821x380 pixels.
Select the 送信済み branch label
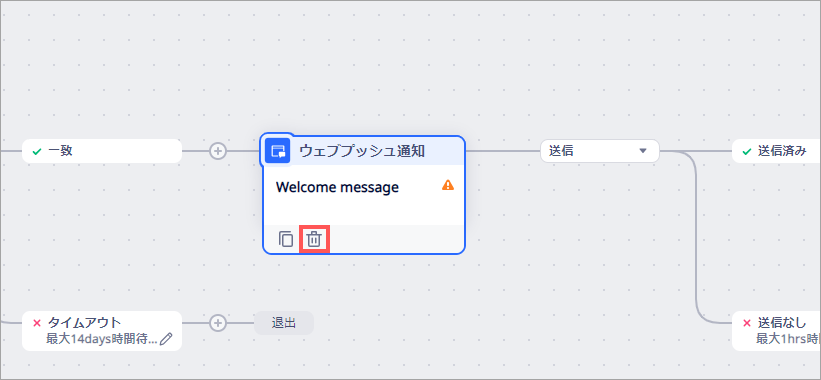click(776, 151)
